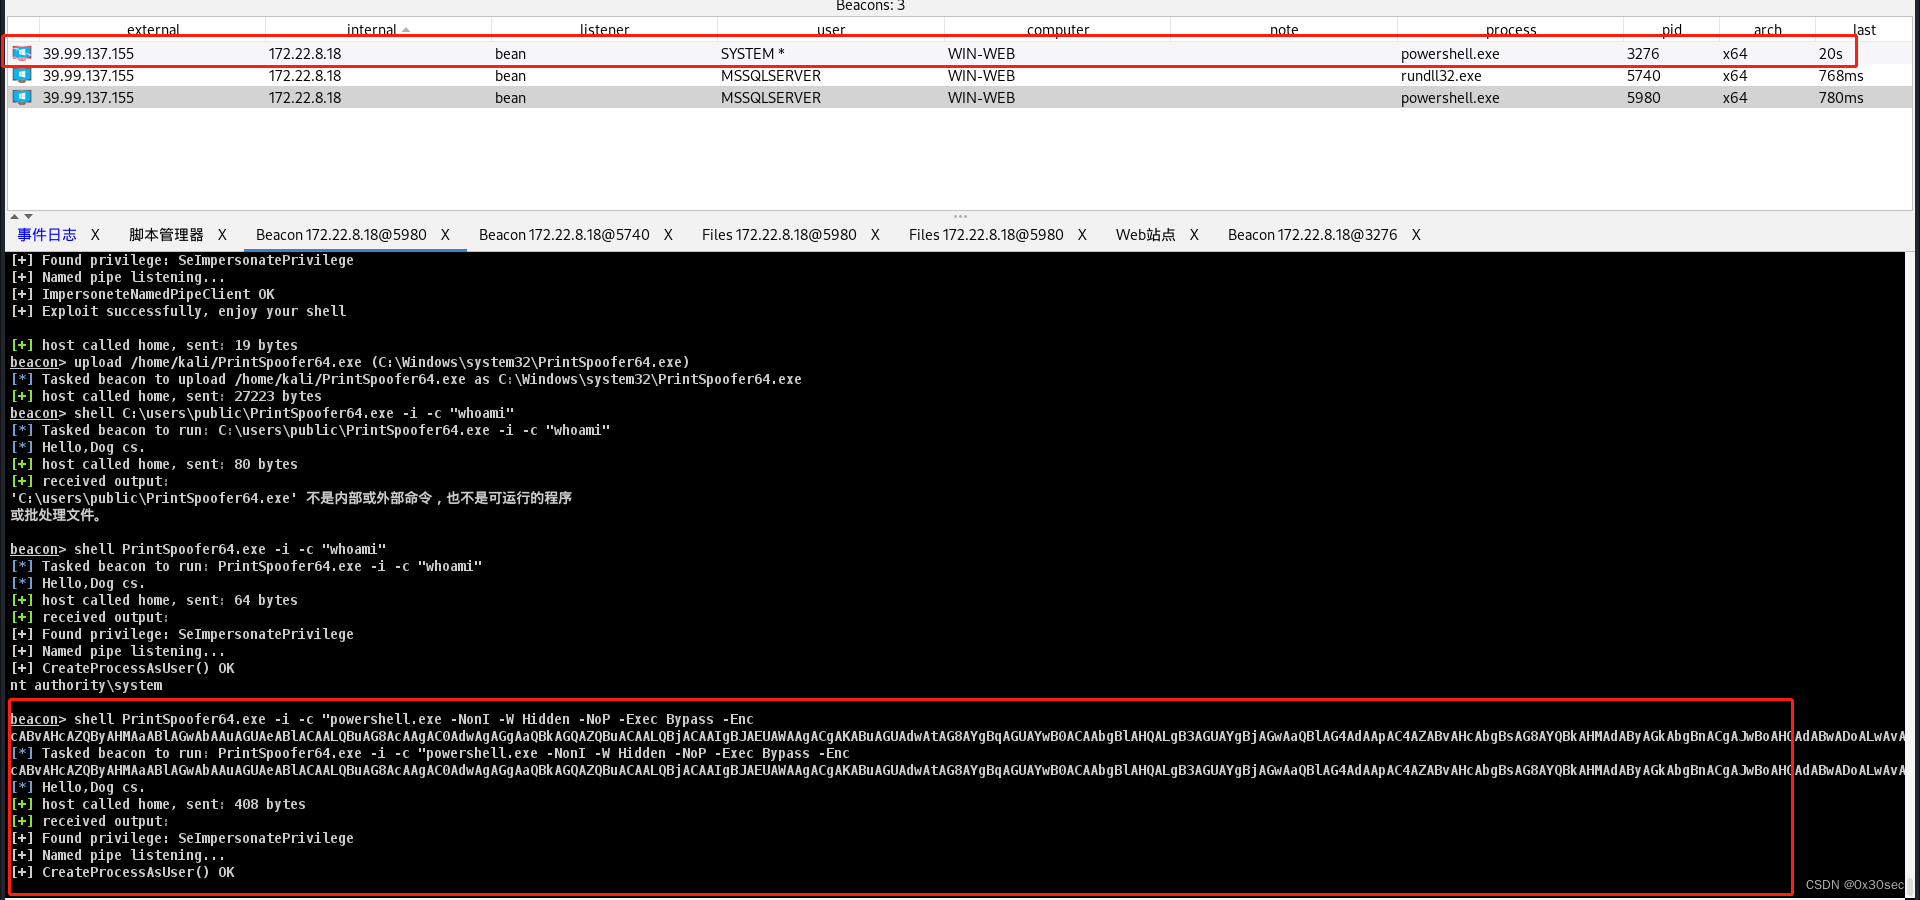Click the beacon icon for PID 5980 row
Viewport: 1920px width, 900px height.
pyautogui.click(x=22, y=97)
